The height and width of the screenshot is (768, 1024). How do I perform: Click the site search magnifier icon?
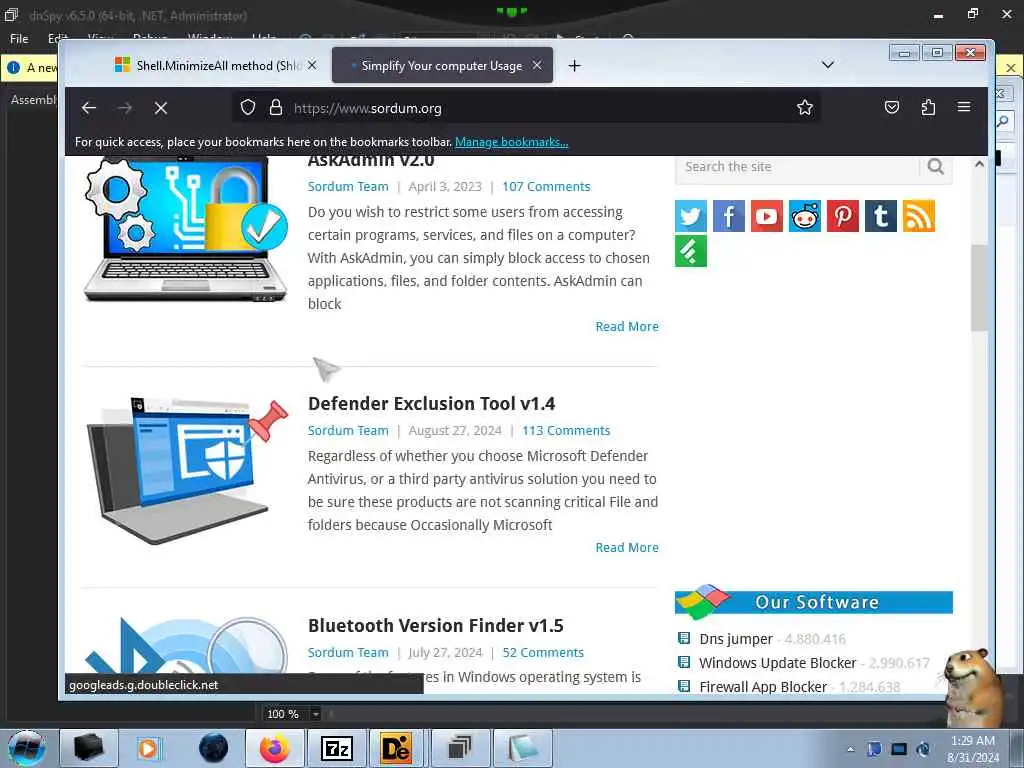coord(936,167)
